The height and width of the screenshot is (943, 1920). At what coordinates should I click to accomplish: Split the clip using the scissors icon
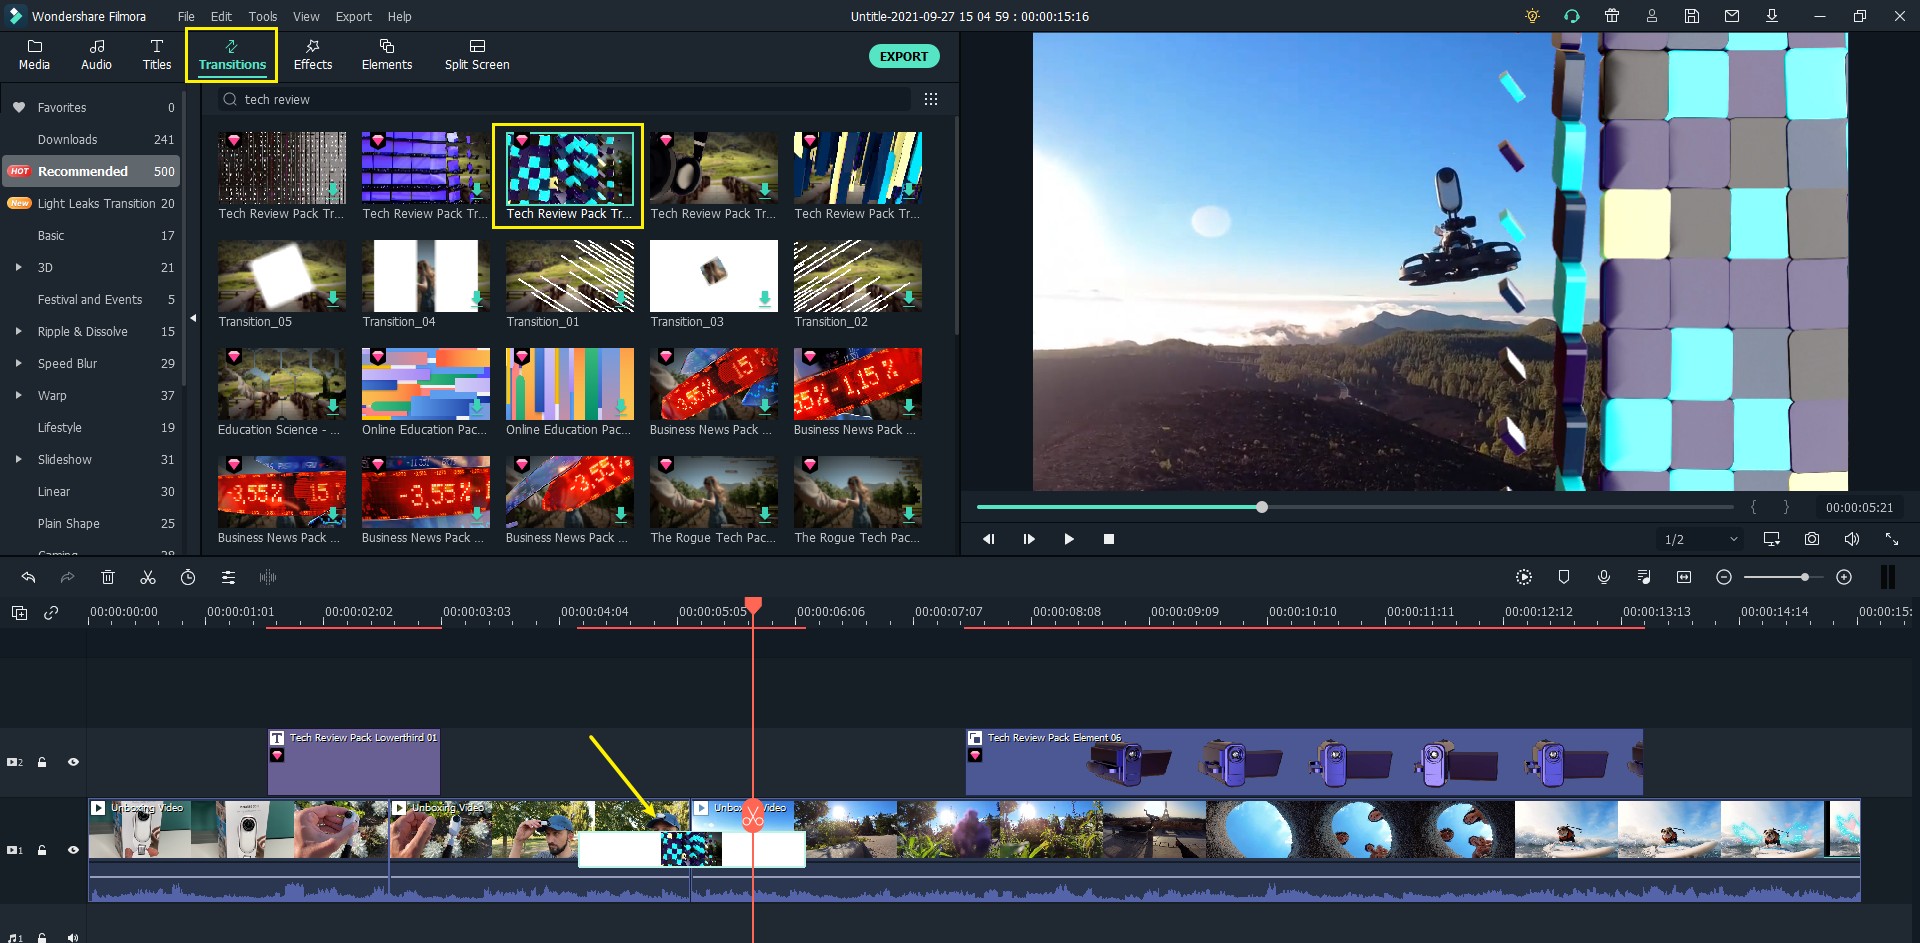148,577
